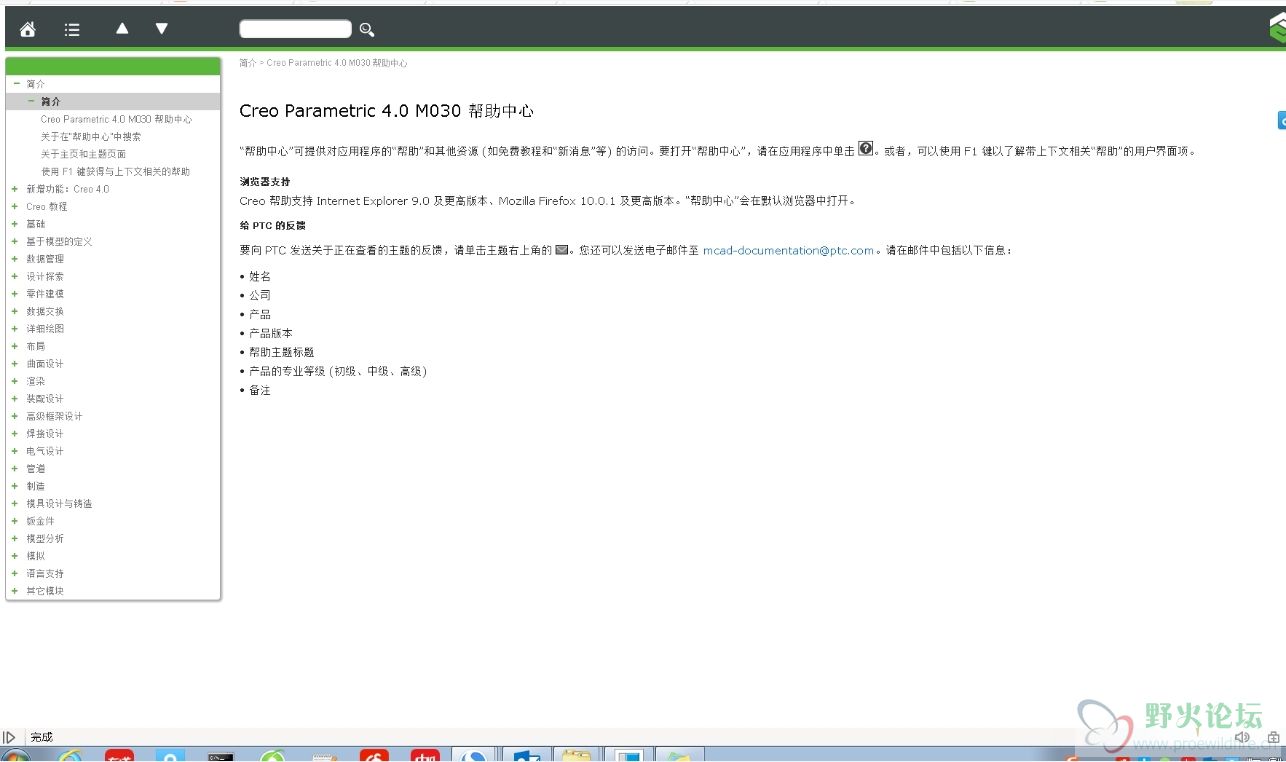Open 钣金件 in the contents tree
1286x762 pixels.
(x=40, y=521)
